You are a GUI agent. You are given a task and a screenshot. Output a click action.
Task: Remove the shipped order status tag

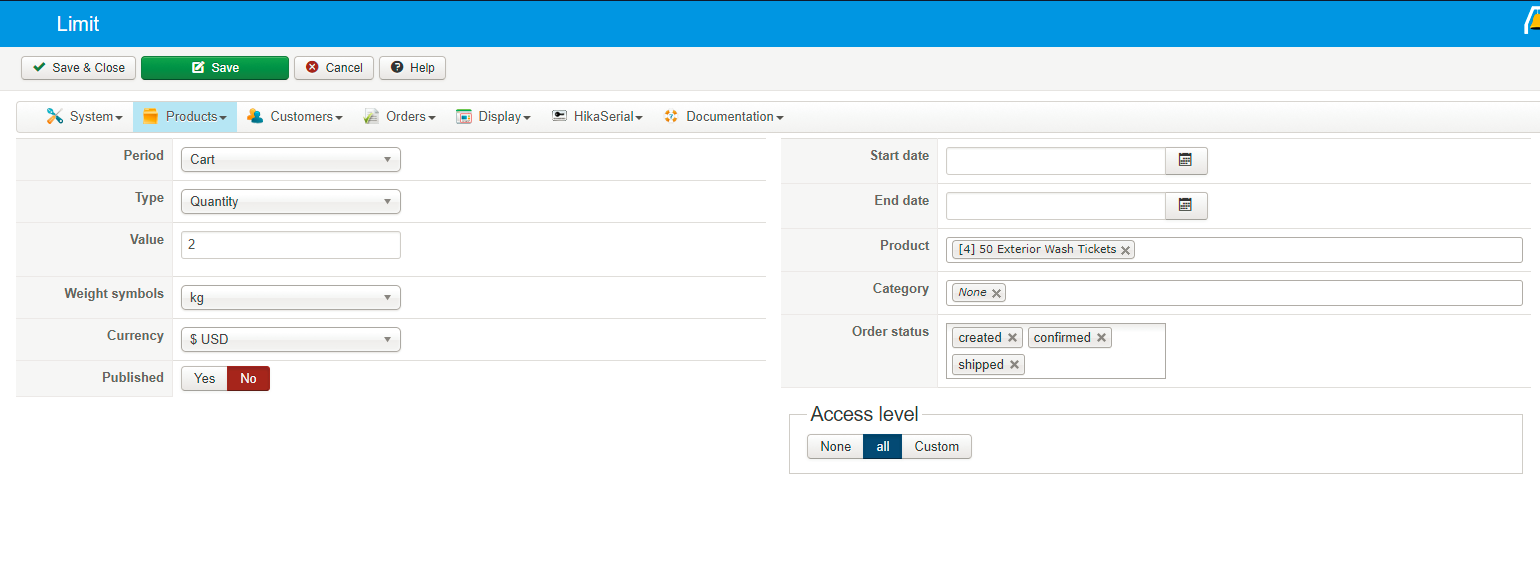coord(1014,365)
